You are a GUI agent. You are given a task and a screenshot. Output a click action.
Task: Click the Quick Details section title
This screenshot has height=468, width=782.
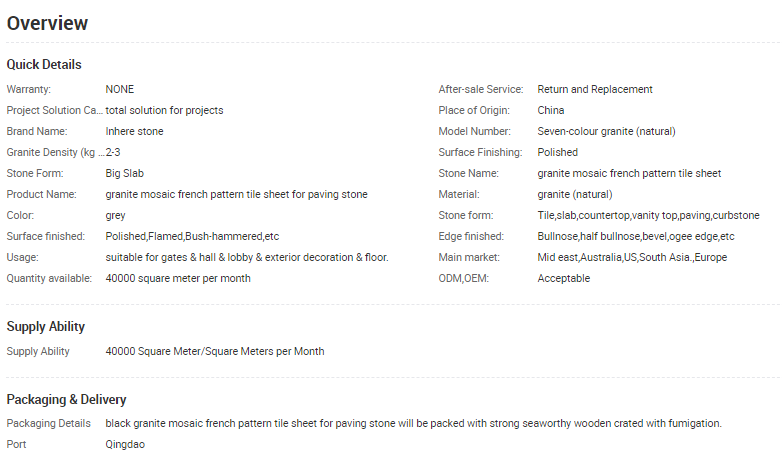[x=44, y=65]
